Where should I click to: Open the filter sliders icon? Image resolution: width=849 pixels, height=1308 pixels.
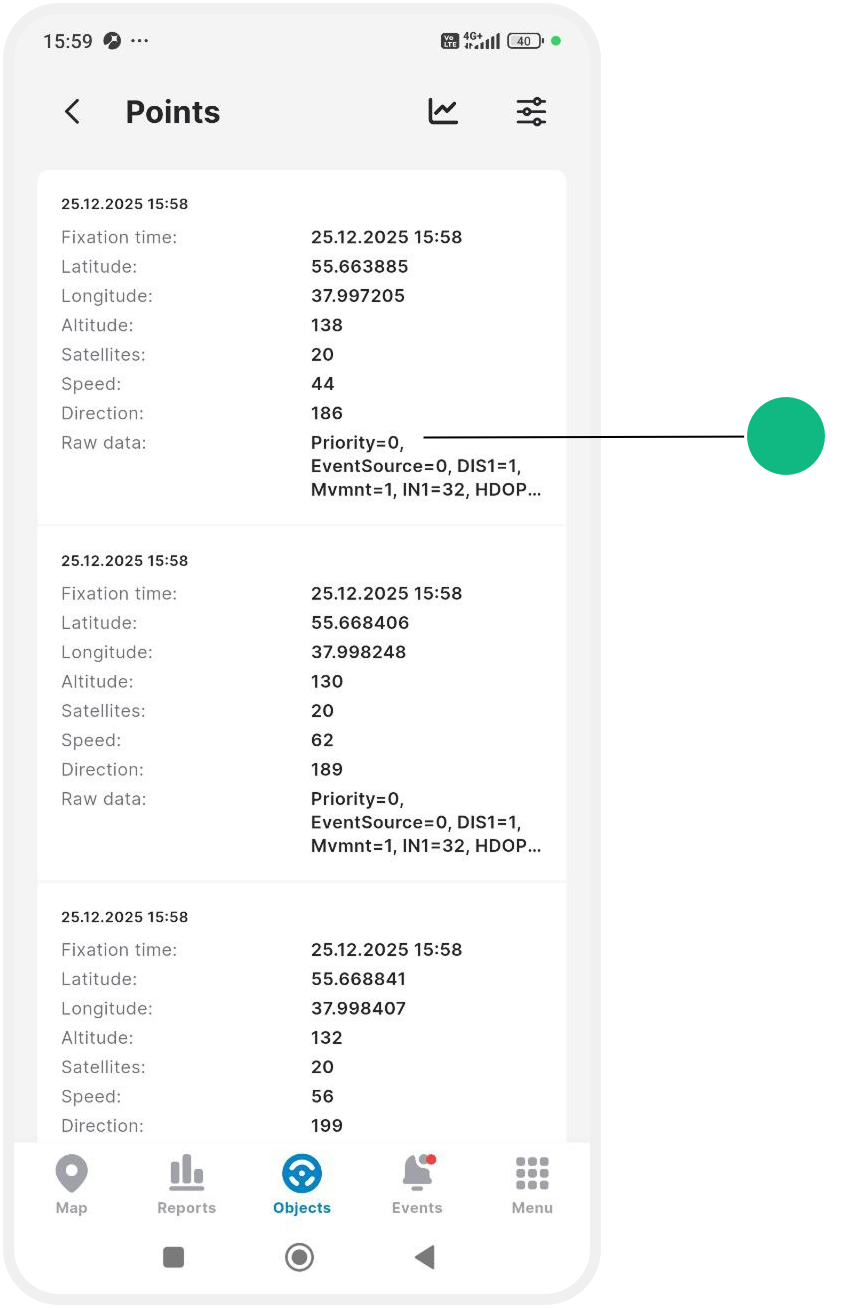pos(531,111)
